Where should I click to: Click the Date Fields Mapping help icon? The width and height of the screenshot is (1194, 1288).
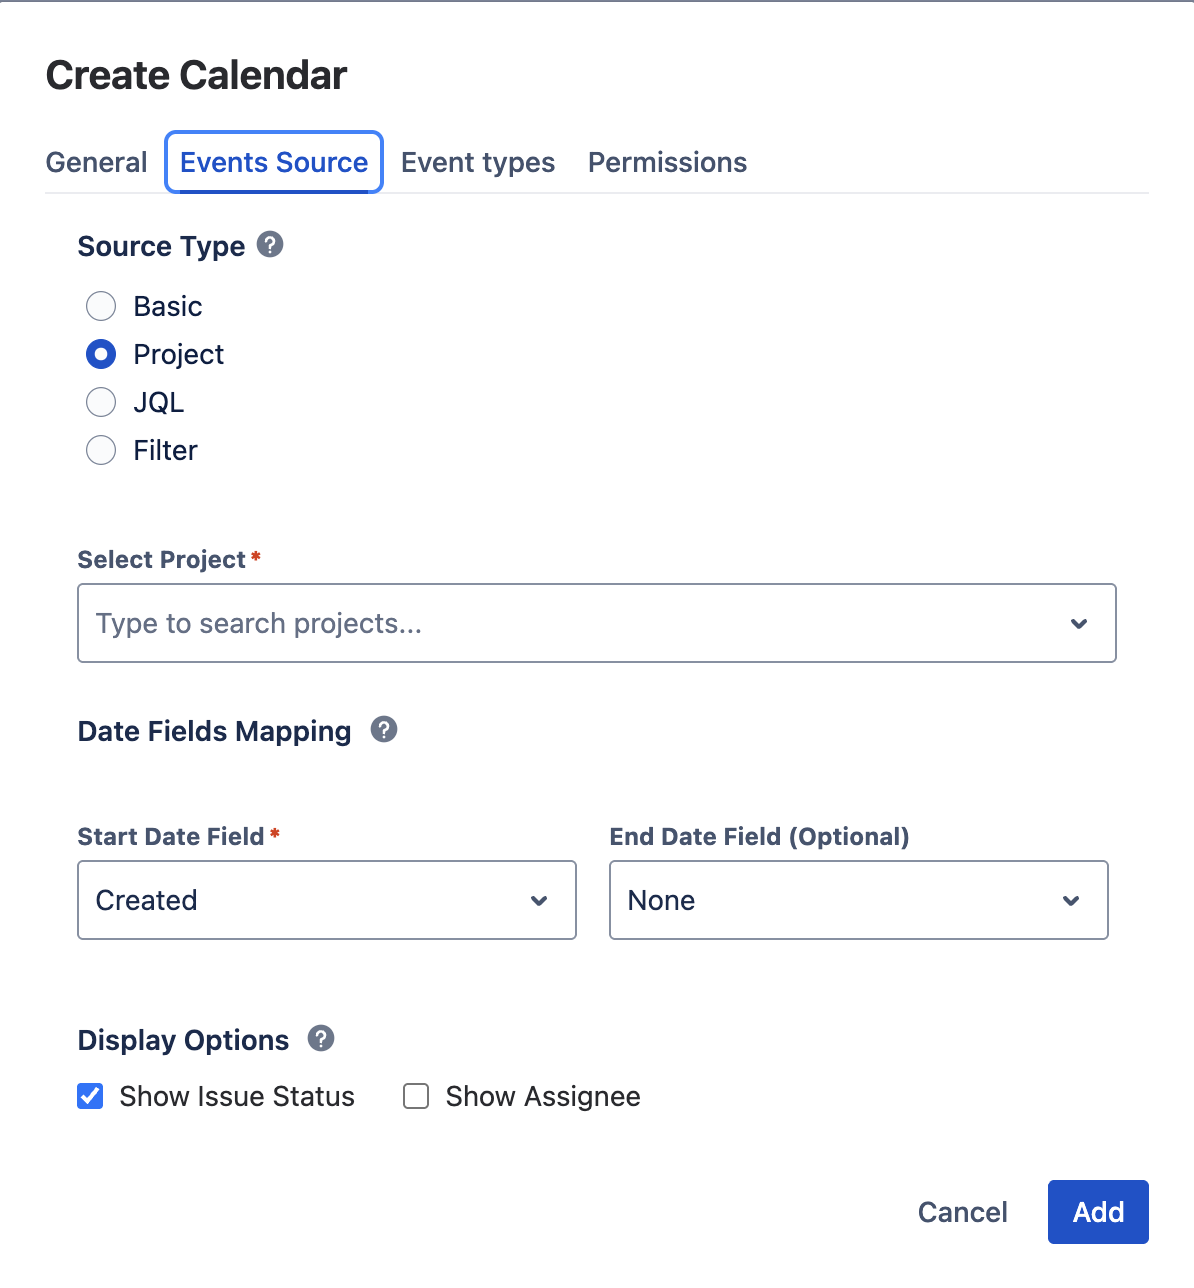pyautogui.click(x=383, y=730)
